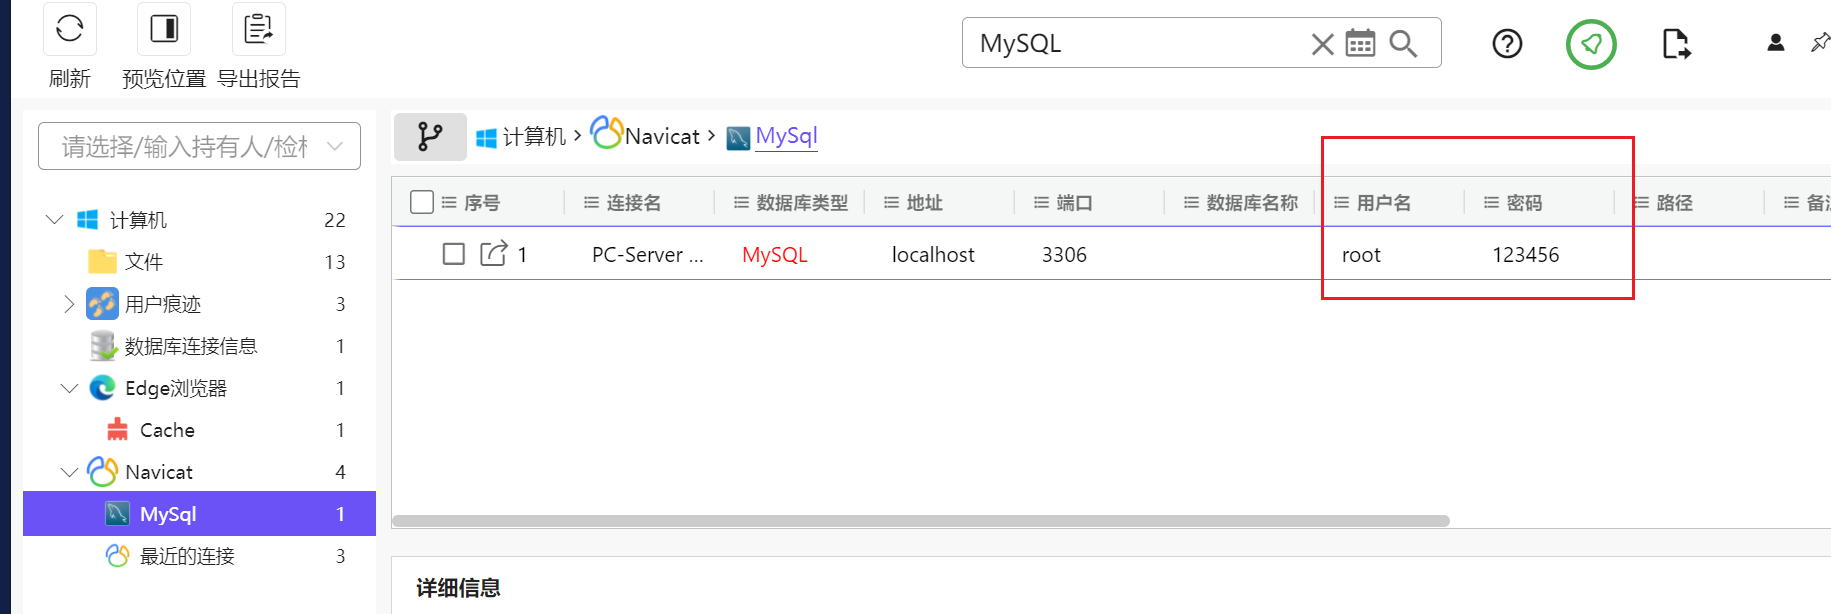Open the help question mark icon
Screen dimensions: 1831x614
(x=1506, y=44)
